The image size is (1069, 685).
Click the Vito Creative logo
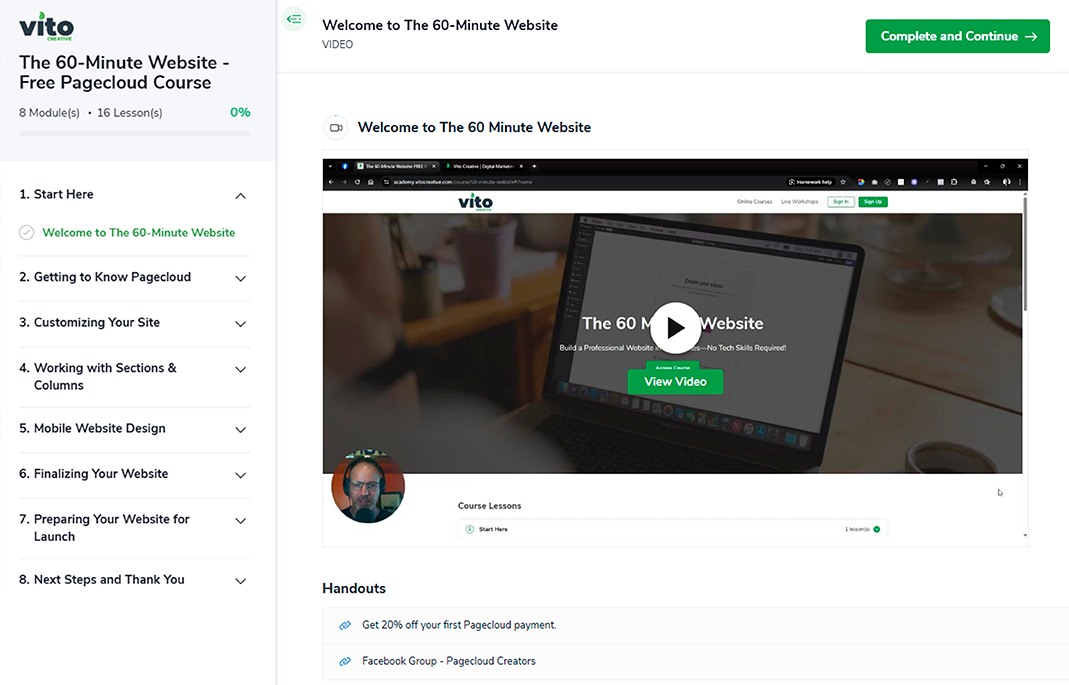pos(46,28)
